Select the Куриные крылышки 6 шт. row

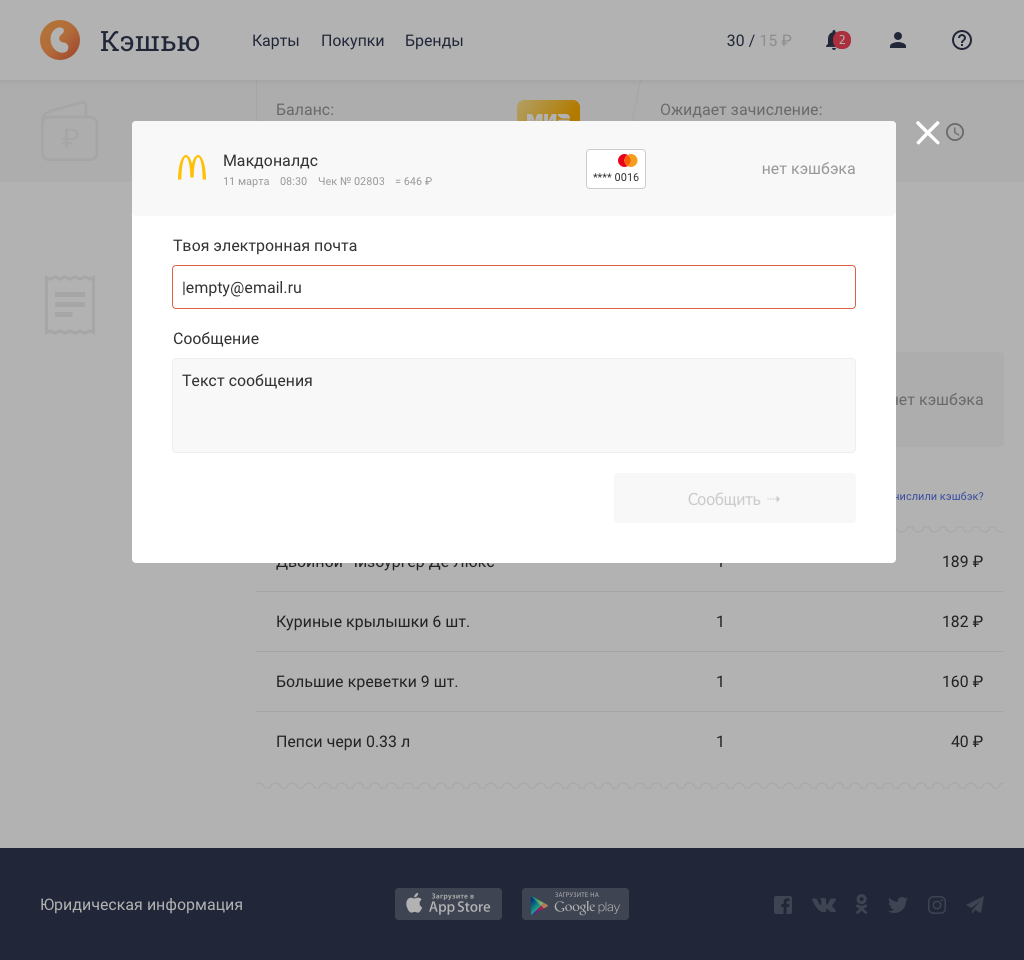pyautogui.click(x=630, y=622)
